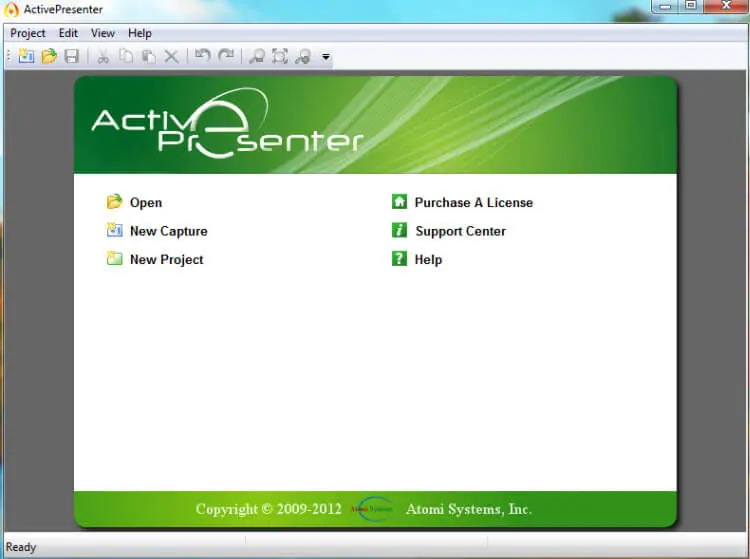
Task: Click the Support Center link
Action: point(461,231)
